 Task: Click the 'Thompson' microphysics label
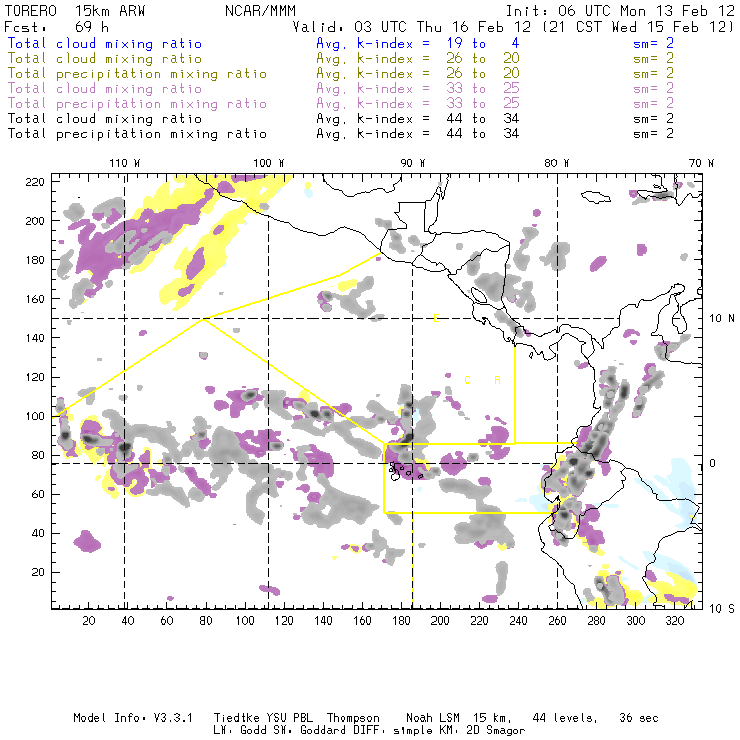point(353,718)
